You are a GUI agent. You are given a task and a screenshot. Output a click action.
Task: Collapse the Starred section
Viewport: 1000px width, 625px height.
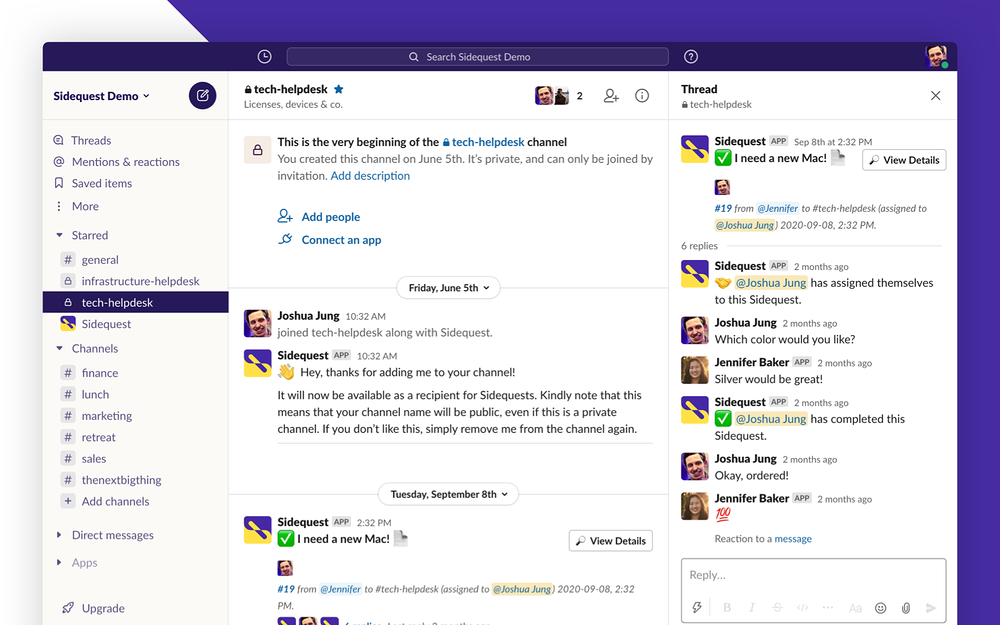[59, 235]
